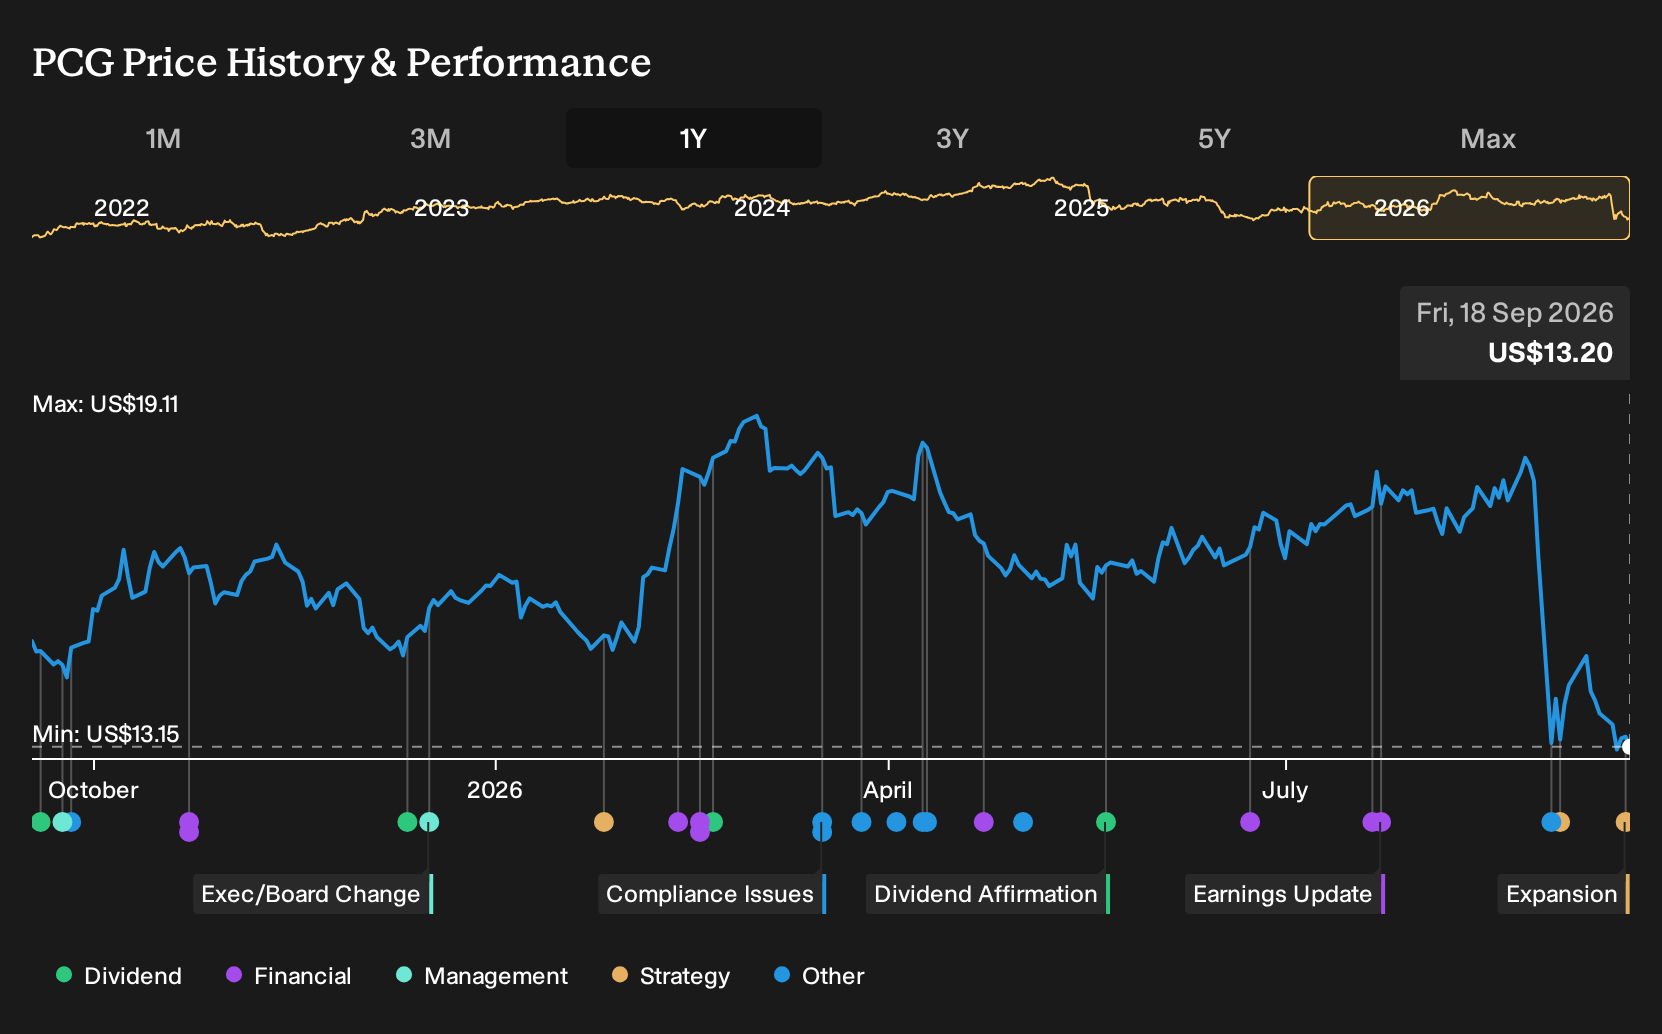Jump to 2023 in the overview sparkline

pos(441,208)
